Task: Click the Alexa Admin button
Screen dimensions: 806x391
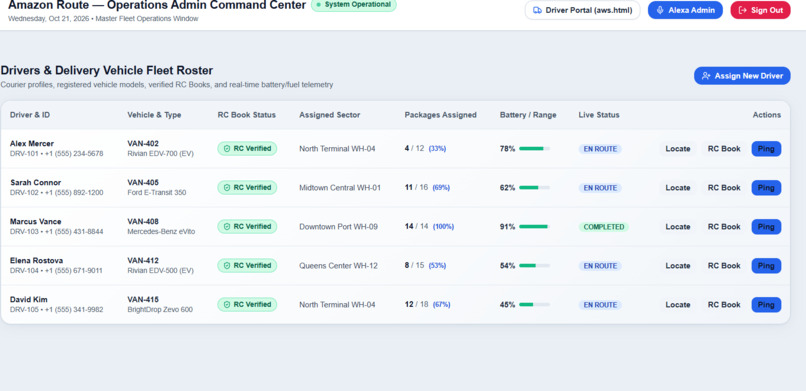Action: tap(685, 10)
